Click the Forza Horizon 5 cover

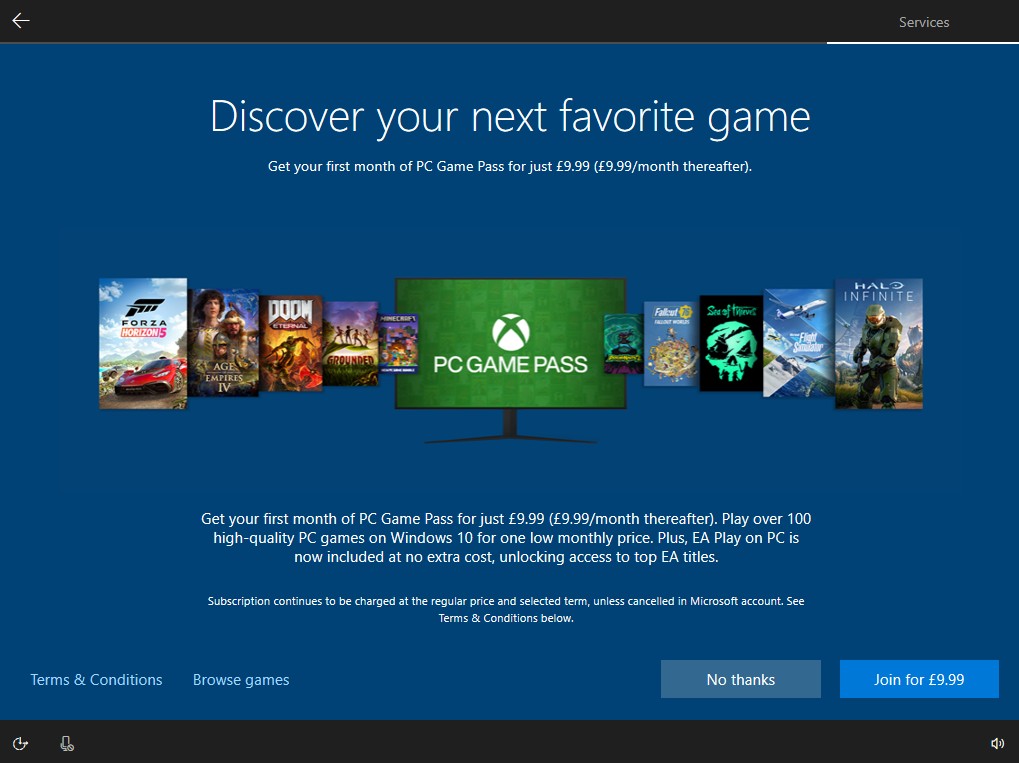pyautogui.click(x=143, y=344)
